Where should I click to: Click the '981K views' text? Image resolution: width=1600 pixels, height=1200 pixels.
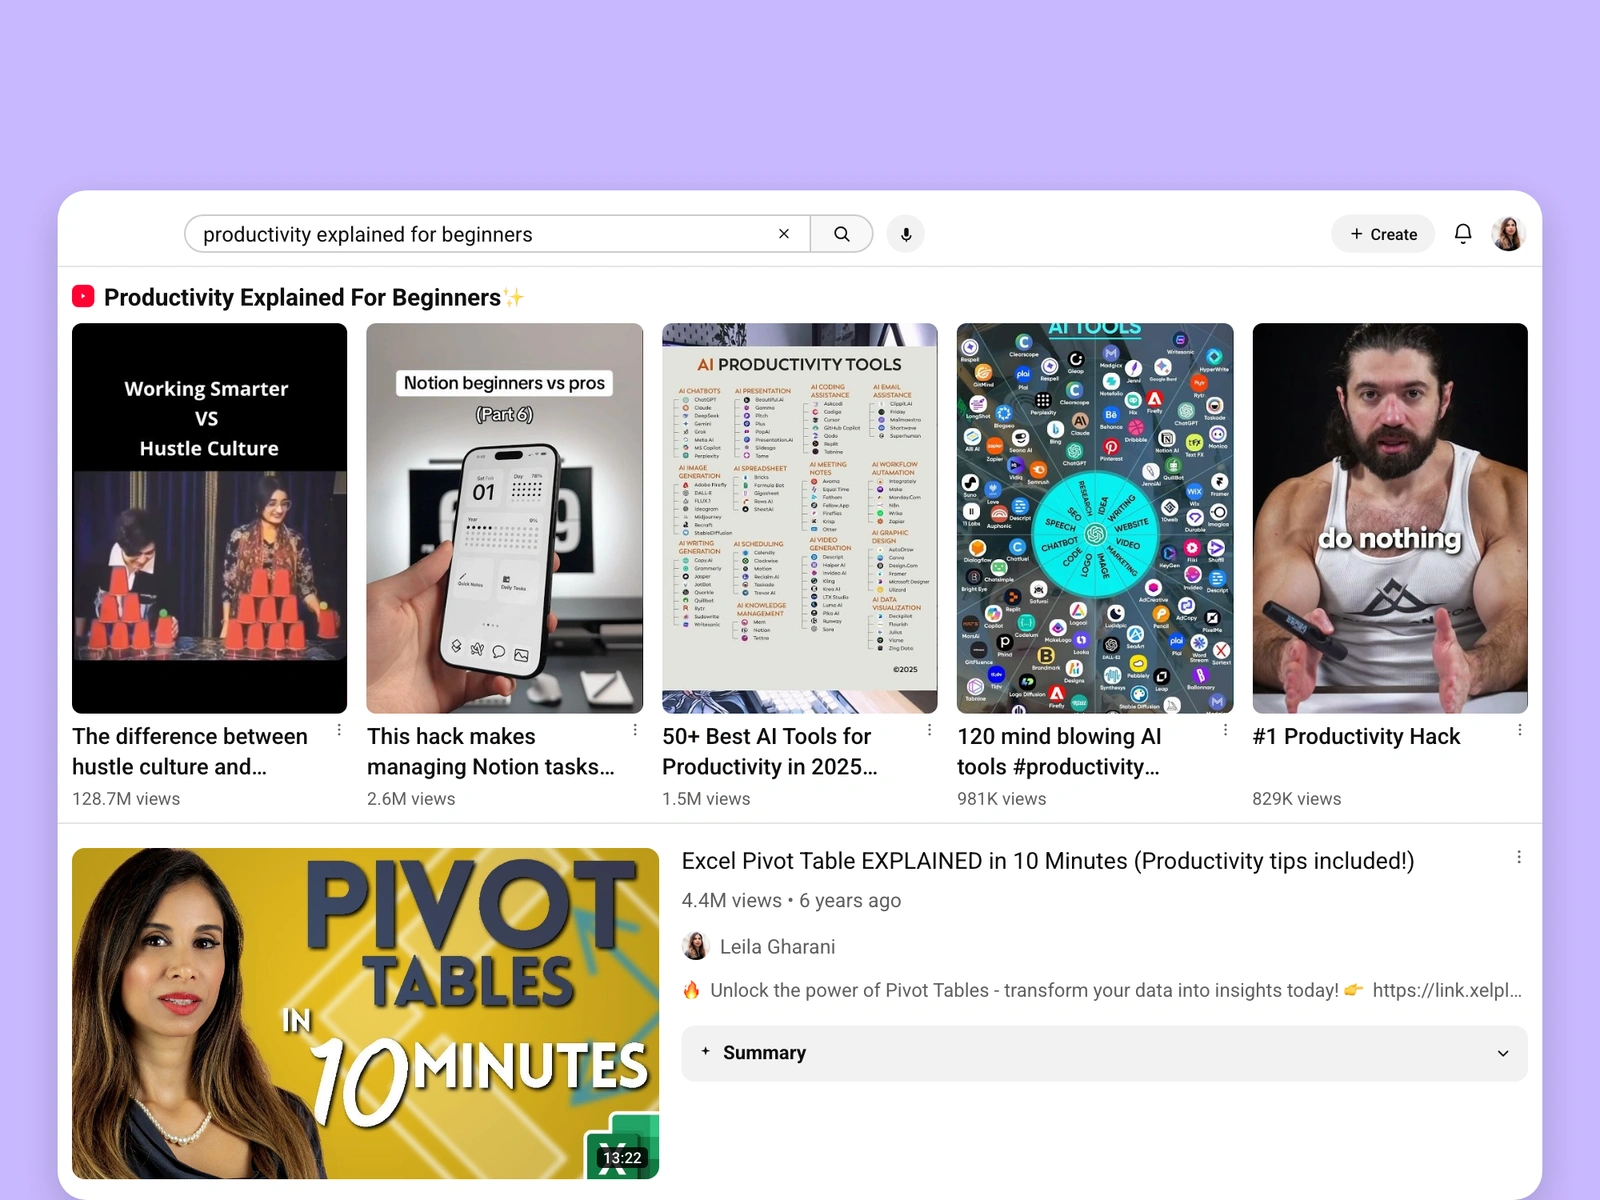tap(1001, 799)
